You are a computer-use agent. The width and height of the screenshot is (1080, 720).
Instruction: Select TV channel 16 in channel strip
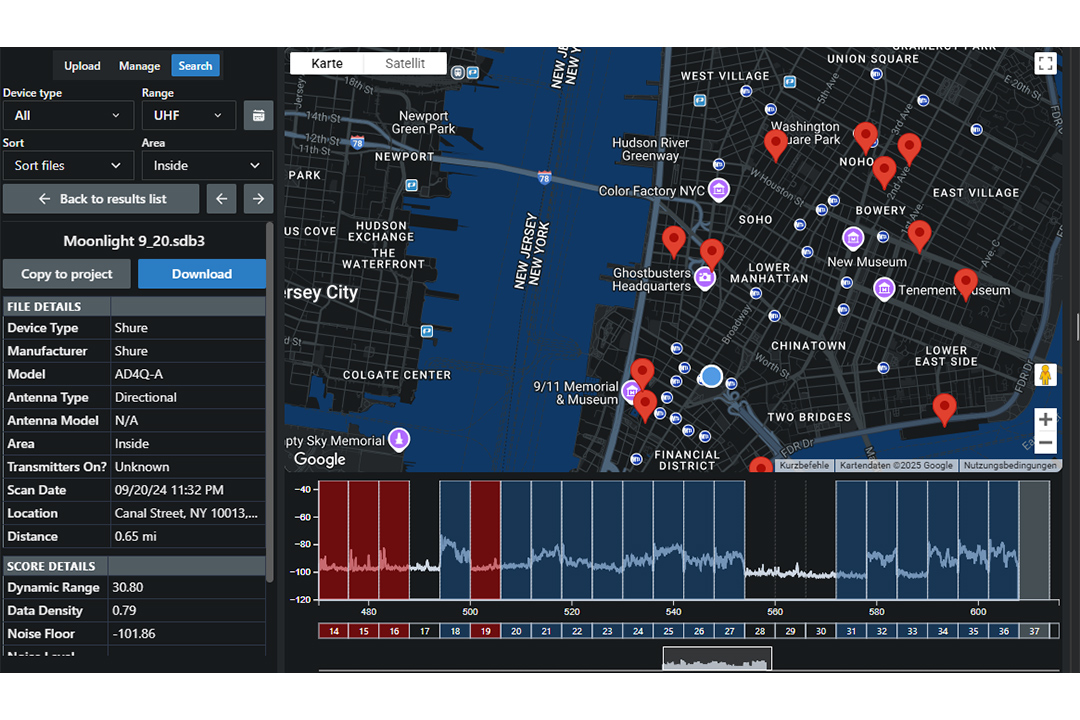pyautogui.click(x=394, y=631)
